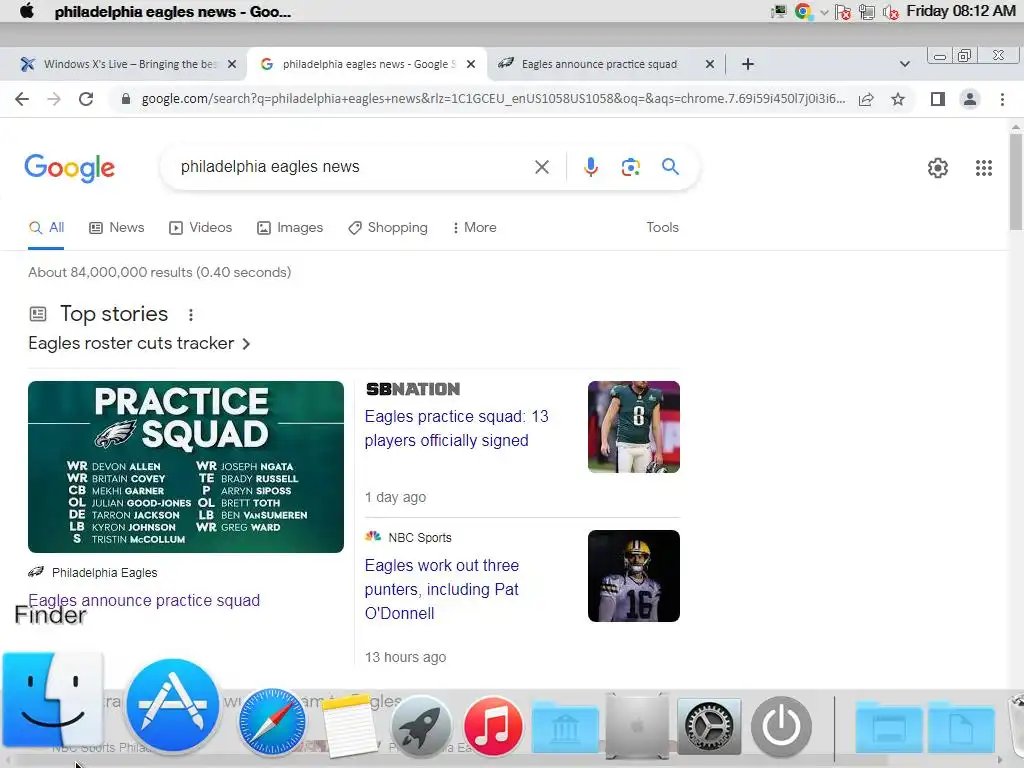Click the site security lock icon

click(126, 99)
